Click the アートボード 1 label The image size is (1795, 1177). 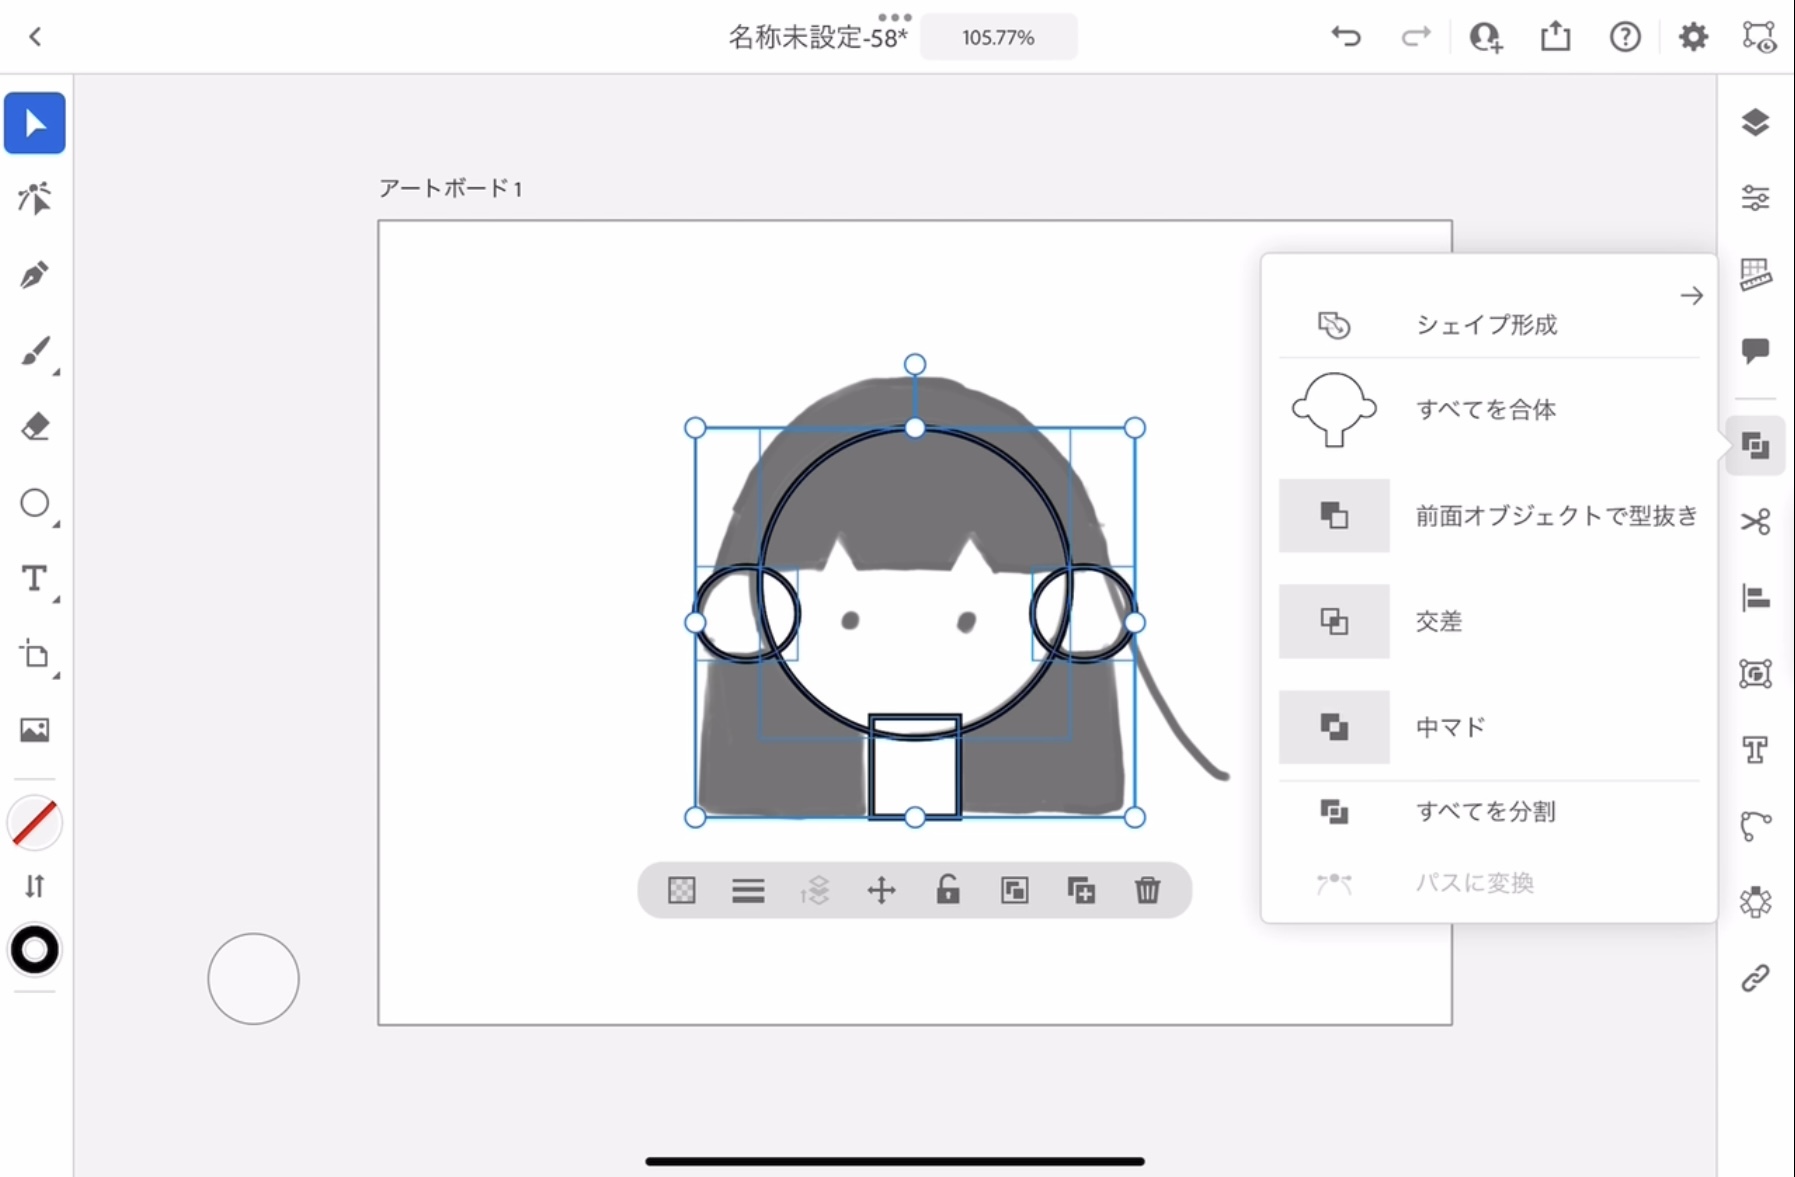(x=450, y=188)
